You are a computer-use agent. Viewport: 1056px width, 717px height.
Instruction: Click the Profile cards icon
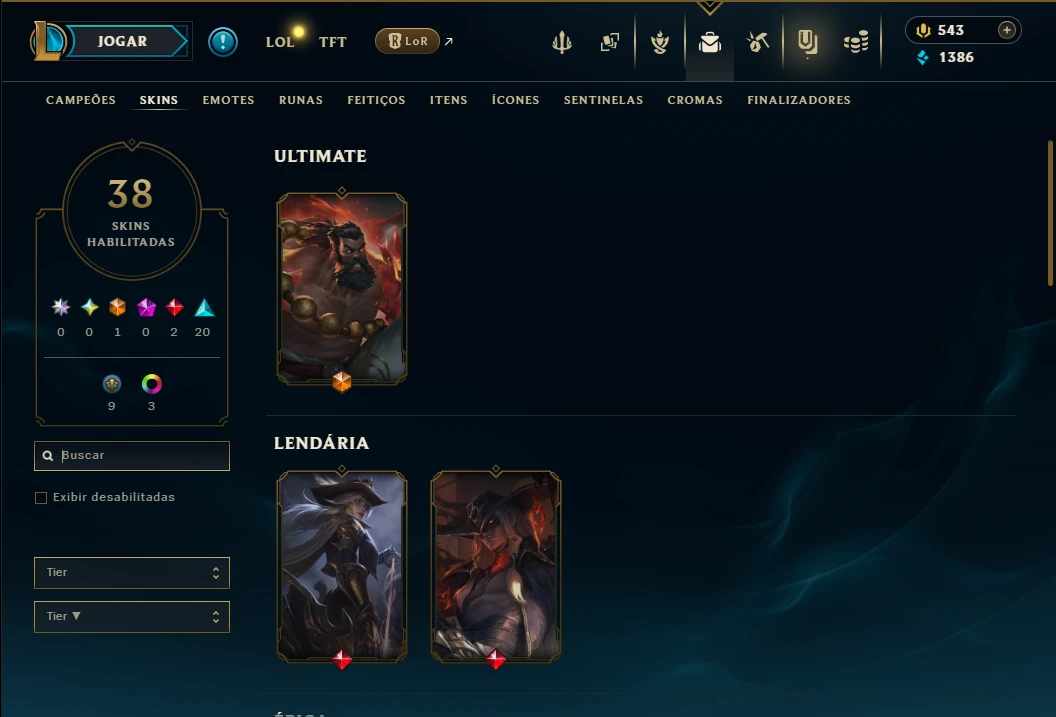tap(609, 43)
